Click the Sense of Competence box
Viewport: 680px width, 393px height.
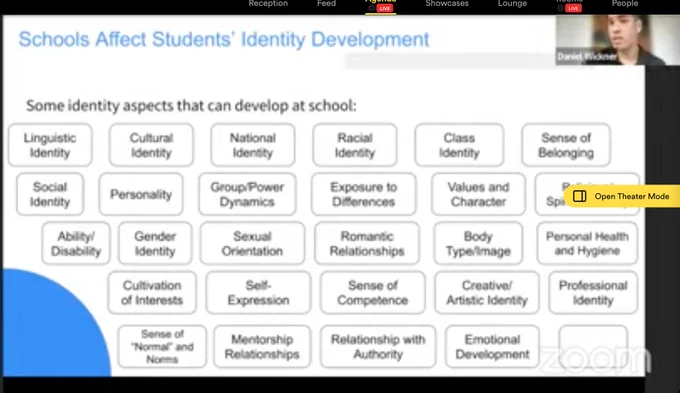click(373, 293)
